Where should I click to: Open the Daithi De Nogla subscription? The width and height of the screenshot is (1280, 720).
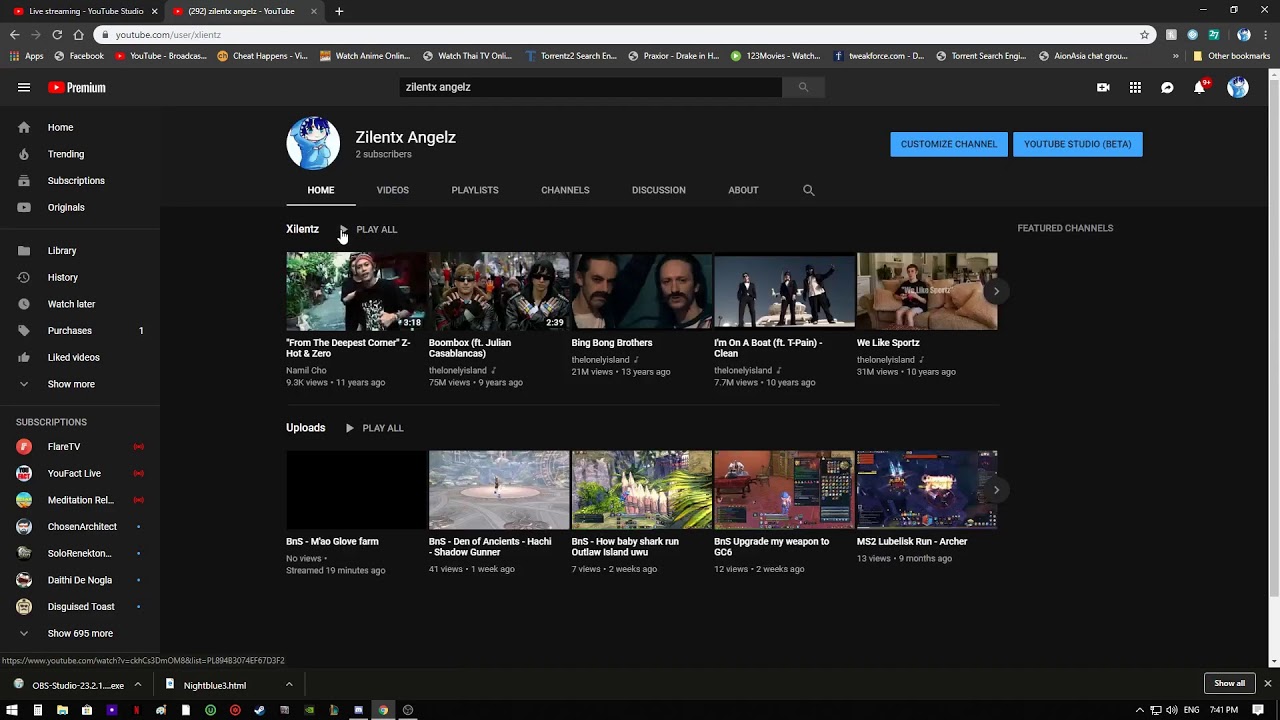click(x=80, y=580)
